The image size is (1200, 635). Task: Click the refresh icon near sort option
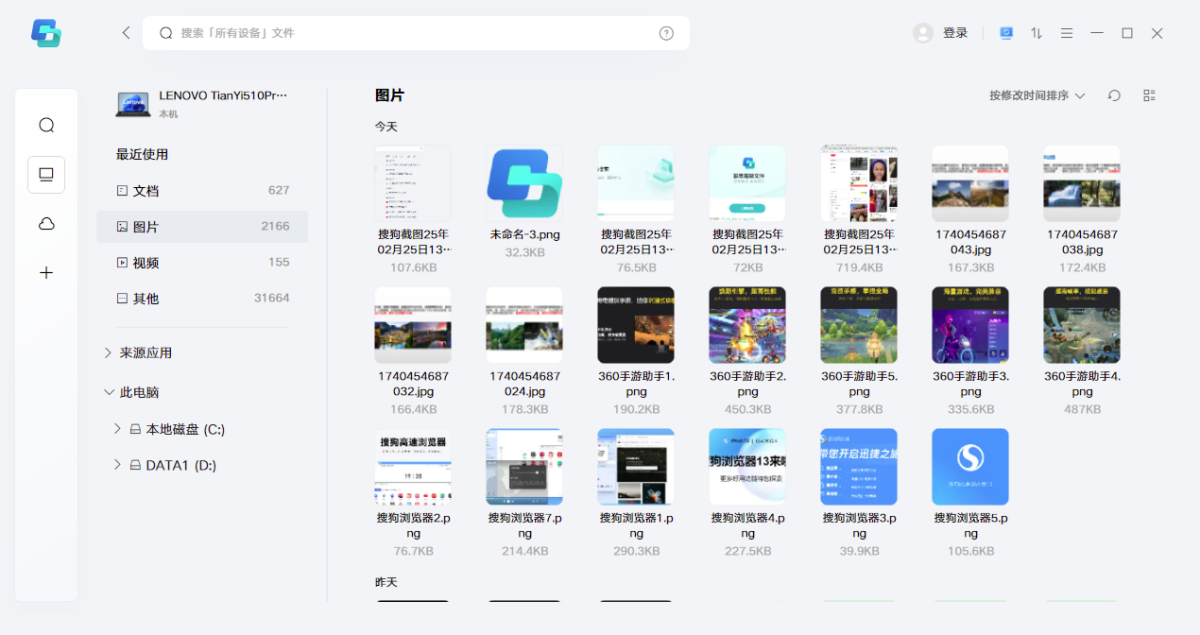pos(1114,95)
